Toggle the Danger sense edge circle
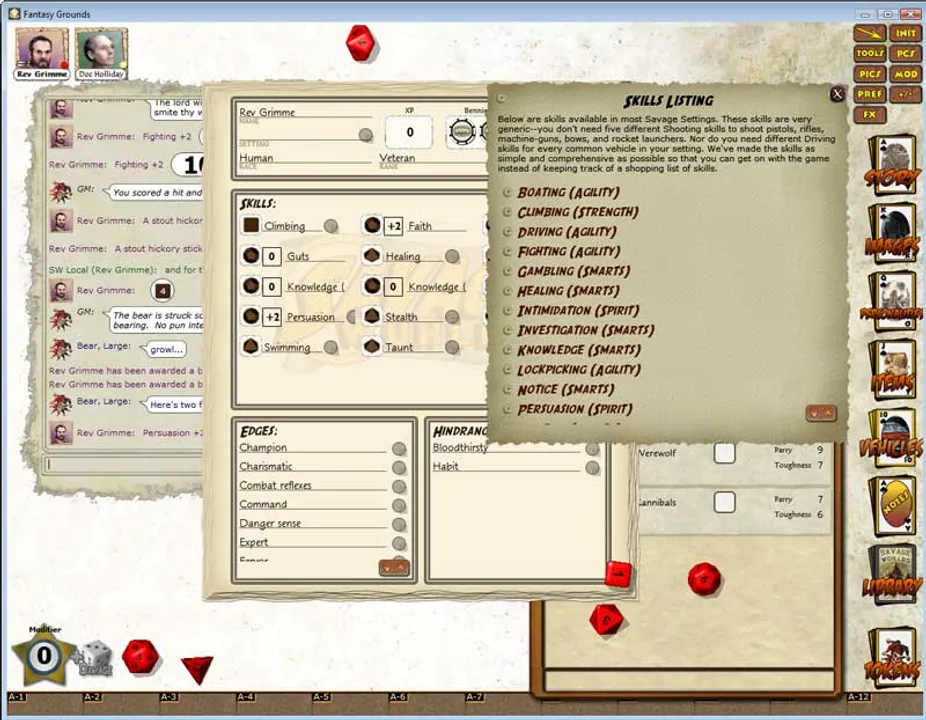This screenshot has height=720, width=926. click(399, 524)
